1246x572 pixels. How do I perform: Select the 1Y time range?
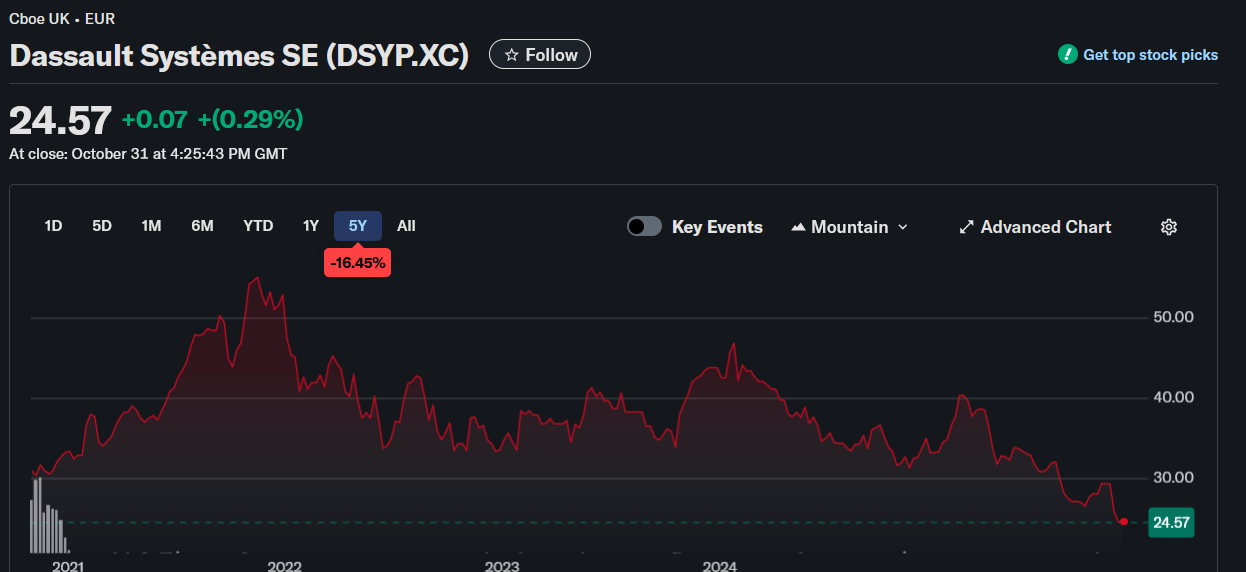click(x=311, y=226)
